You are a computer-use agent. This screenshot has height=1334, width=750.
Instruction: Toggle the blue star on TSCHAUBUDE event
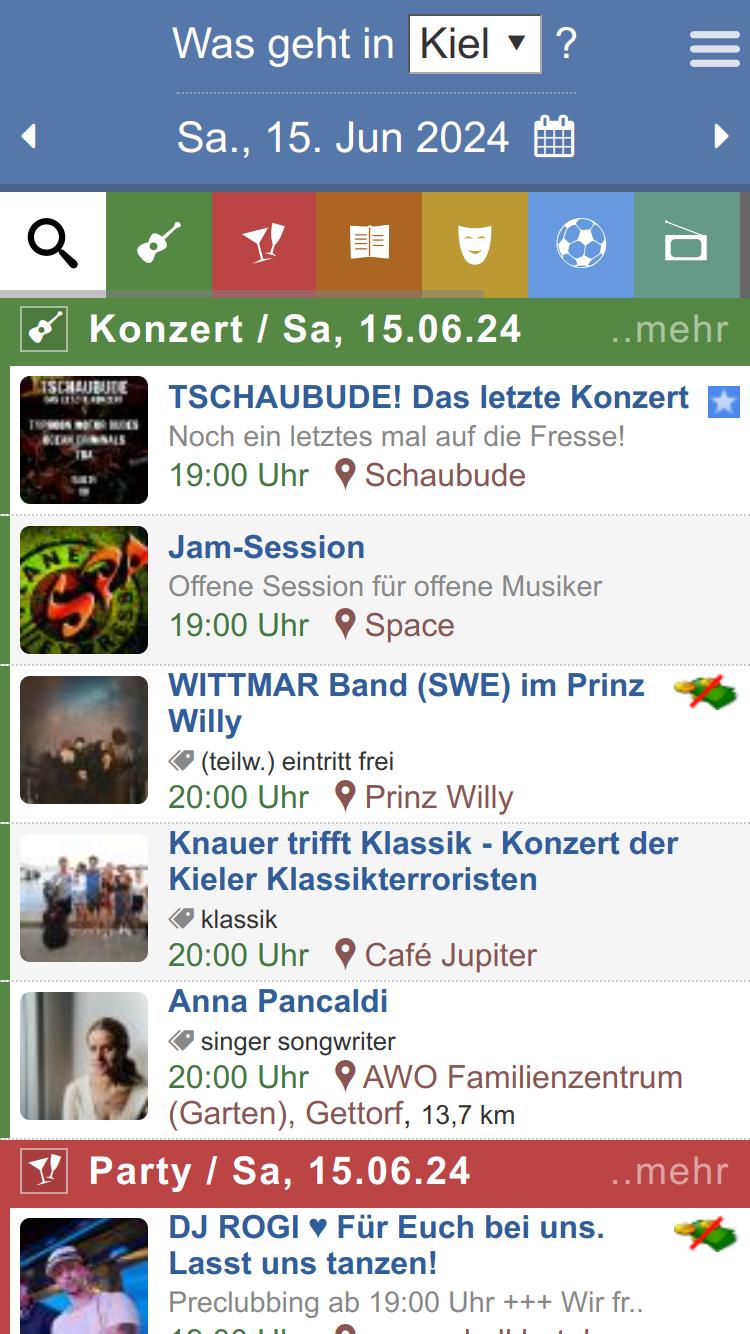tap(724, 402)
